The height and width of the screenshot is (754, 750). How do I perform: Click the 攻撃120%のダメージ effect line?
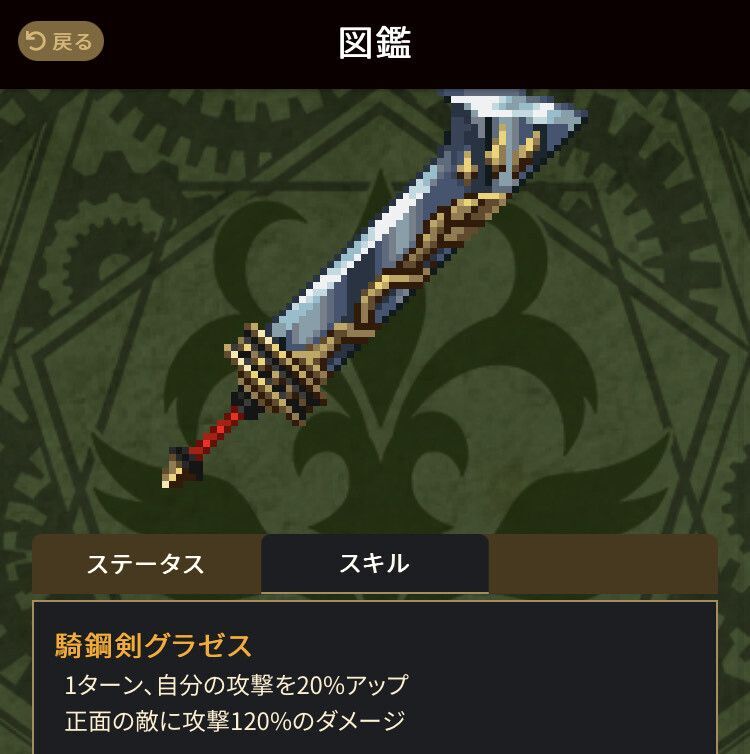235,721
